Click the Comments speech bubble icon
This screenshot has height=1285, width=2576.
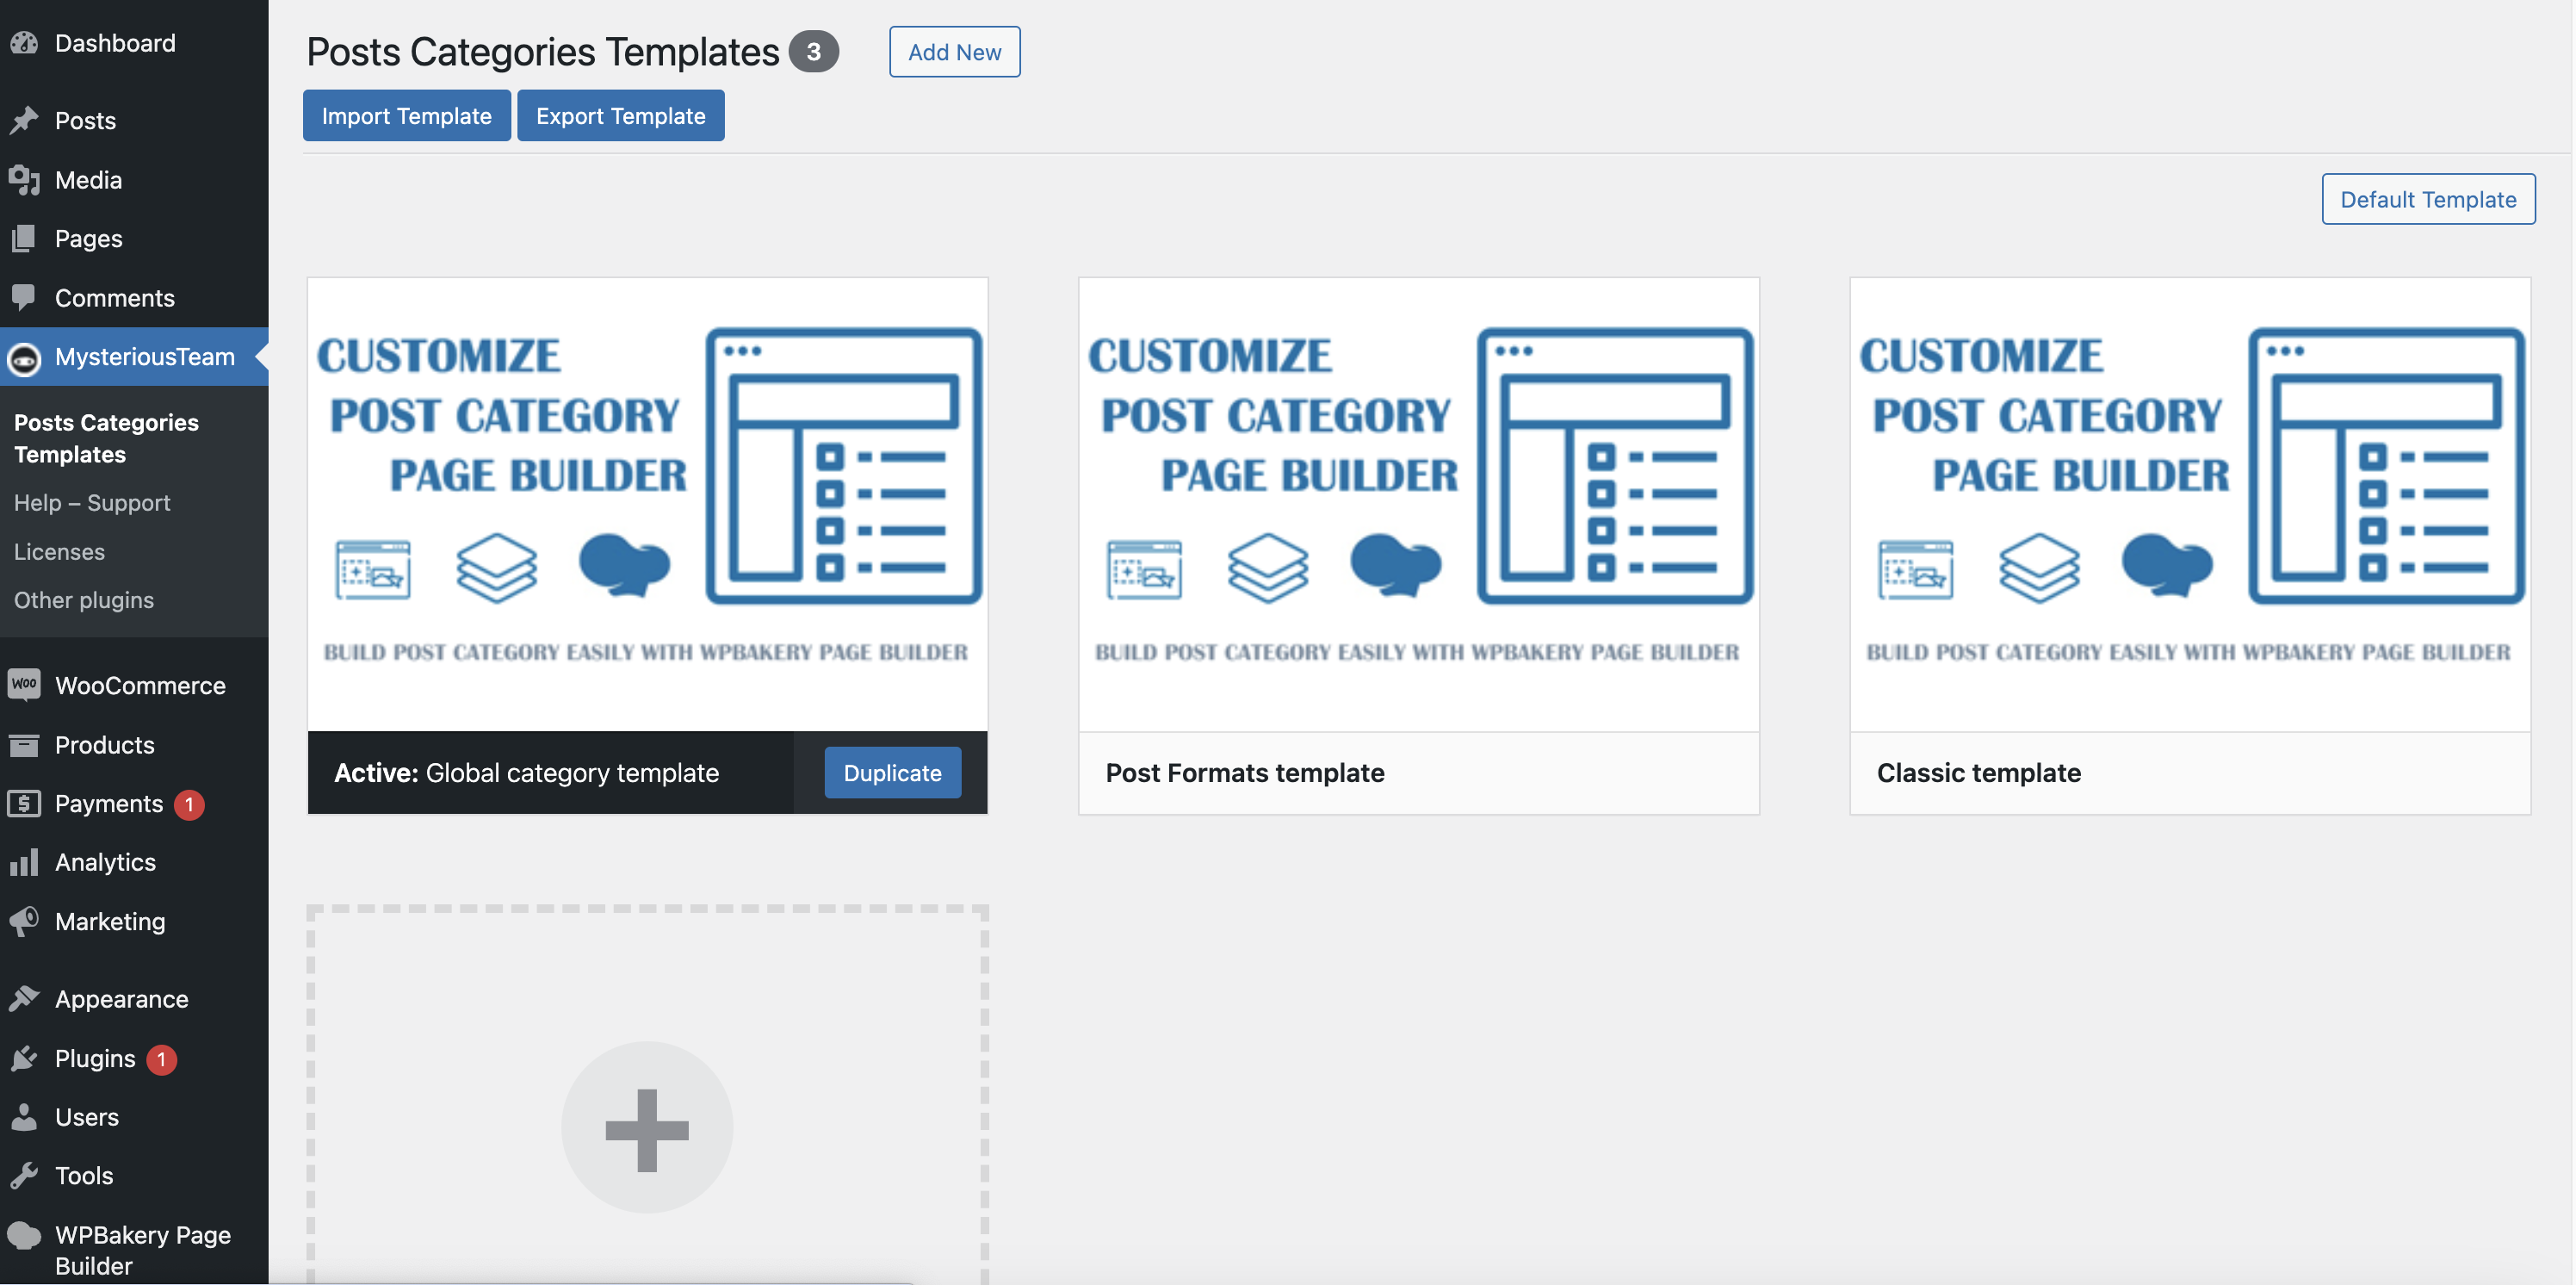[x=24, y=297]
